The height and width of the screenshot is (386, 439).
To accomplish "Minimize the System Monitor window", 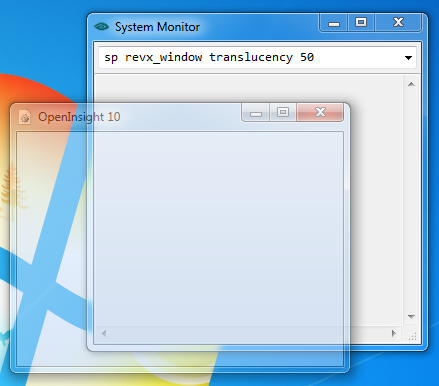I will [334, 23].
